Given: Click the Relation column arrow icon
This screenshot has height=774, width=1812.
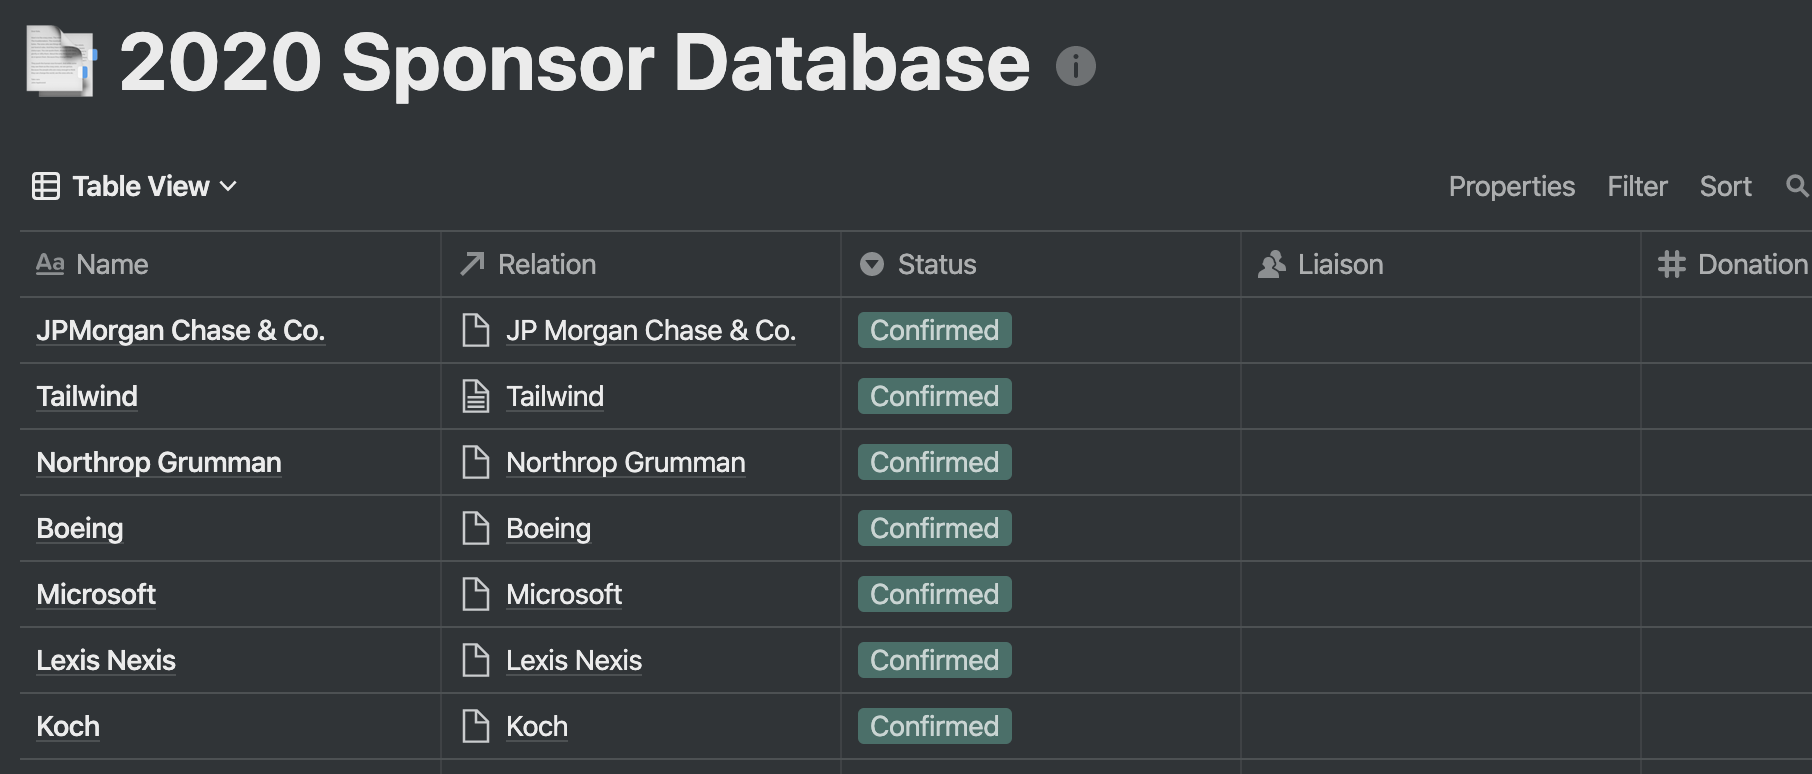Looking at the screenshot, I should tap(472, 264).
